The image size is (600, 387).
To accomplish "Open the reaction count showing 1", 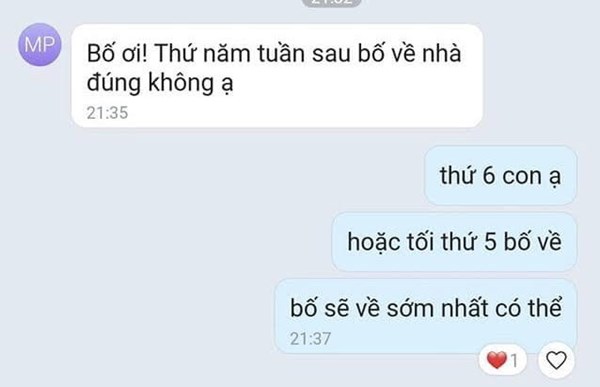I will click(514, 361).
